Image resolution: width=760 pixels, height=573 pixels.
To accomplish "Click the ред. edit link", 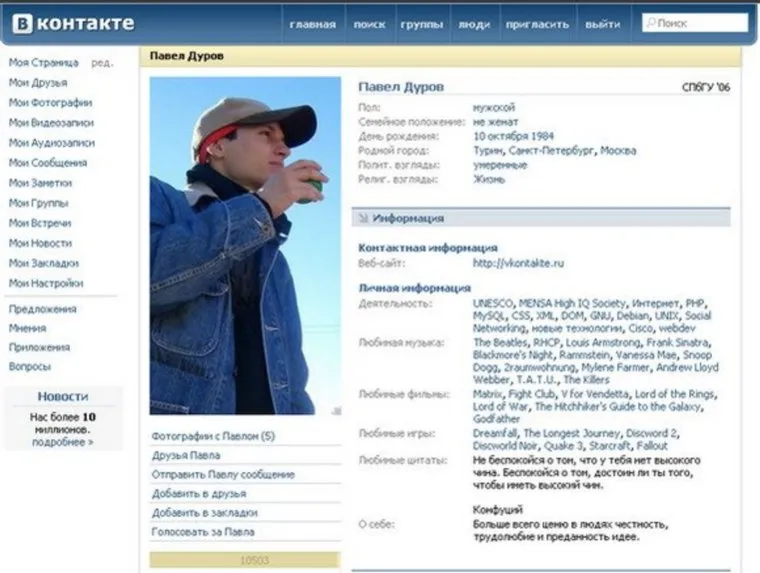I will [x=102, y=62].
